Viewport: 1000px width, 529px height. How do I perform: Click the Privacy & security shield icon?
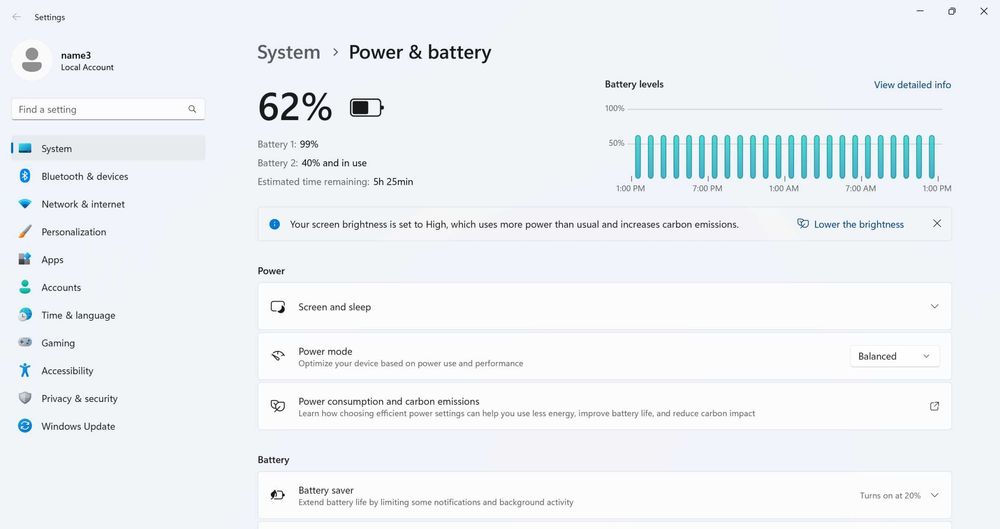click(x=25, y=398)
